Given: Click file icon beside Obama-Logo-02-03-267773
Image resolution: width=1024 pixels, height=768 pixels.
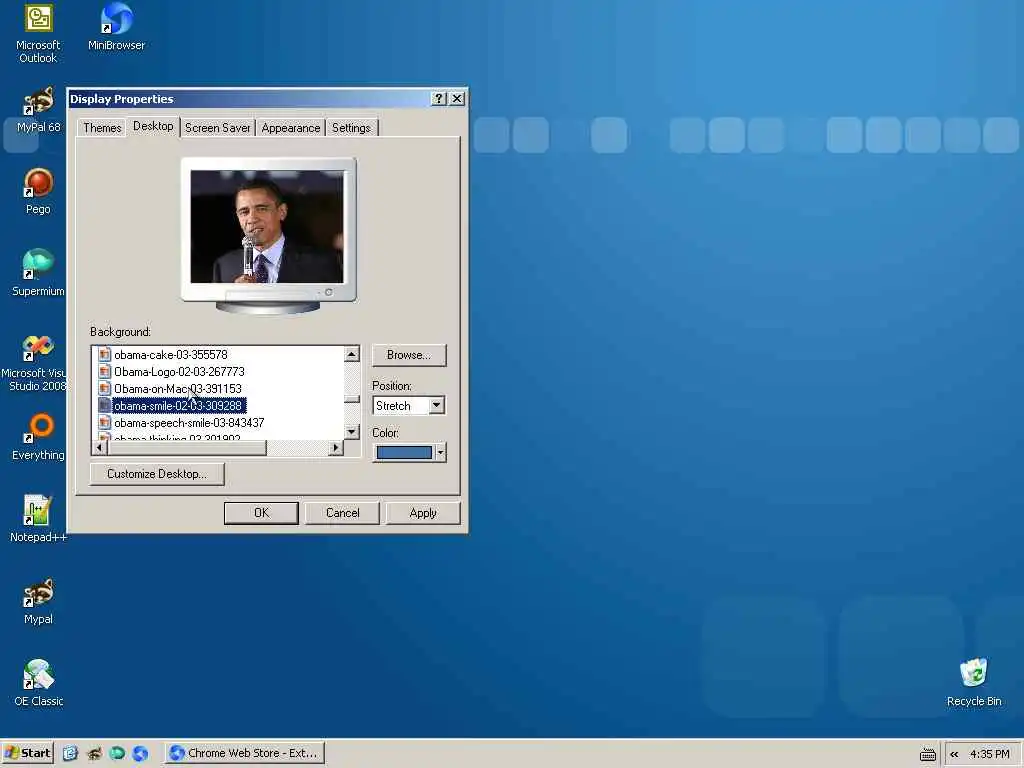Looking at the screenshot, I should (104, 372).
